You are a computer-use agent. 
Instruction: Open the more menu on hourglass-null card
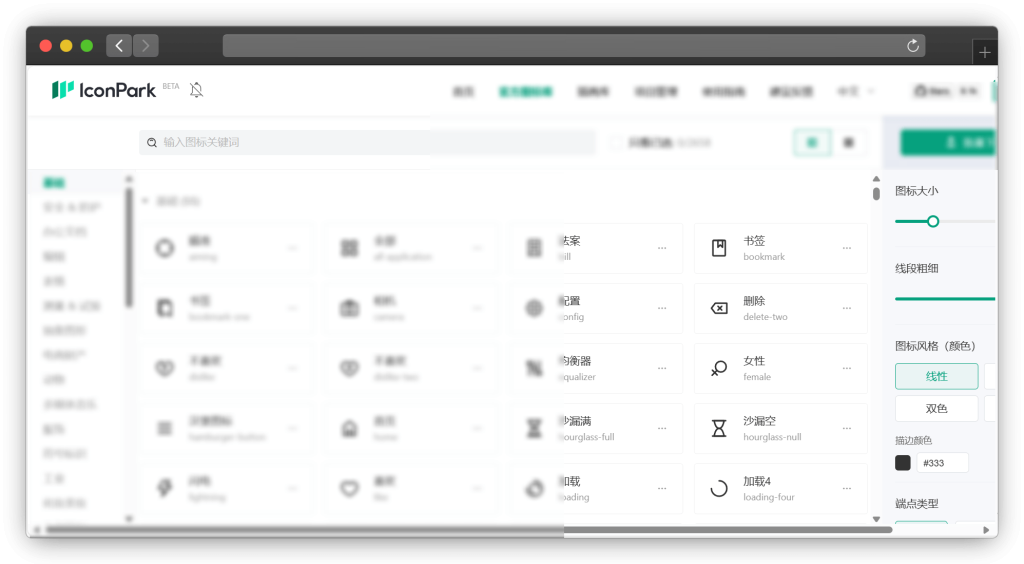(847, 428)
